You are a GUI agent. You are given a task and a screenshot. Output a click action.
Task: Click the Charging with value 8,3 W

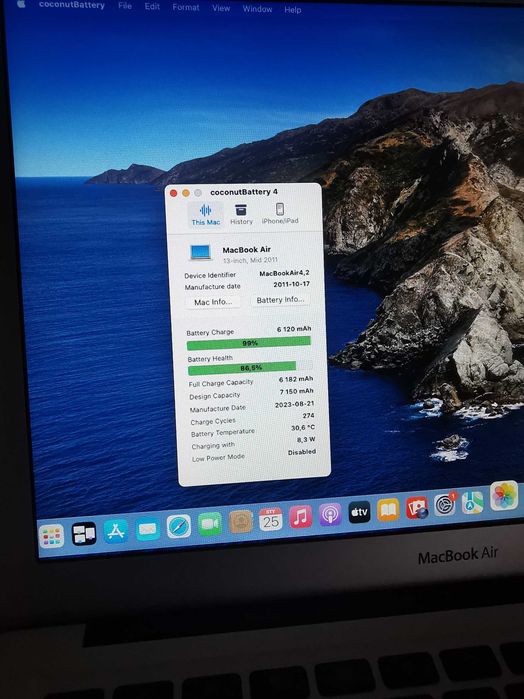[306, 440]
